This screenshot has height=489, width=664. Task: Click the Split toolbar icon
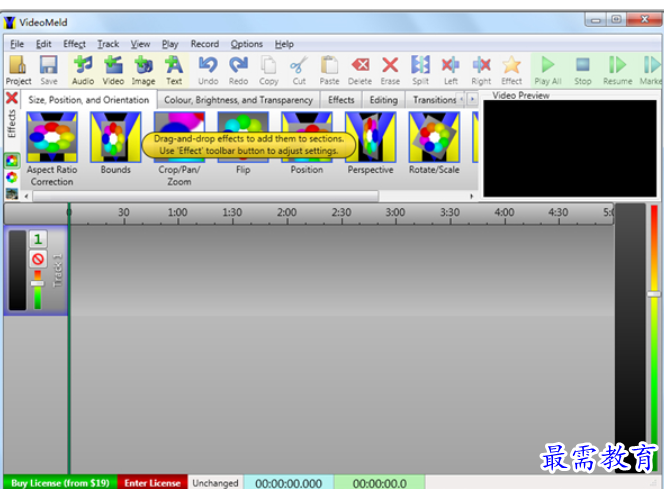tap(421, 70)
